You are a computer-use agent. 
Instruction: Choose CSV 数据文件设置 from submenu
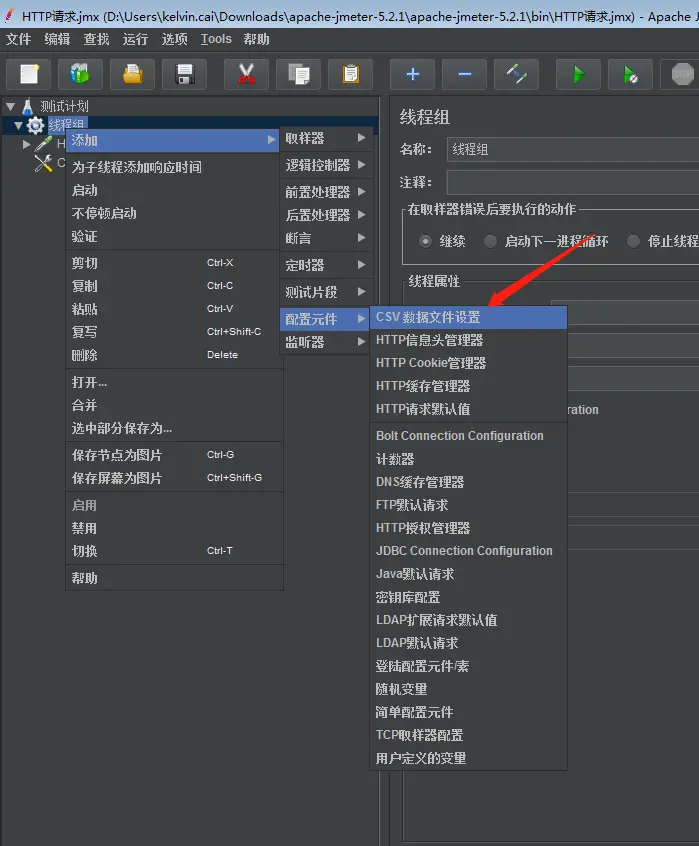(x=468, y=317)
